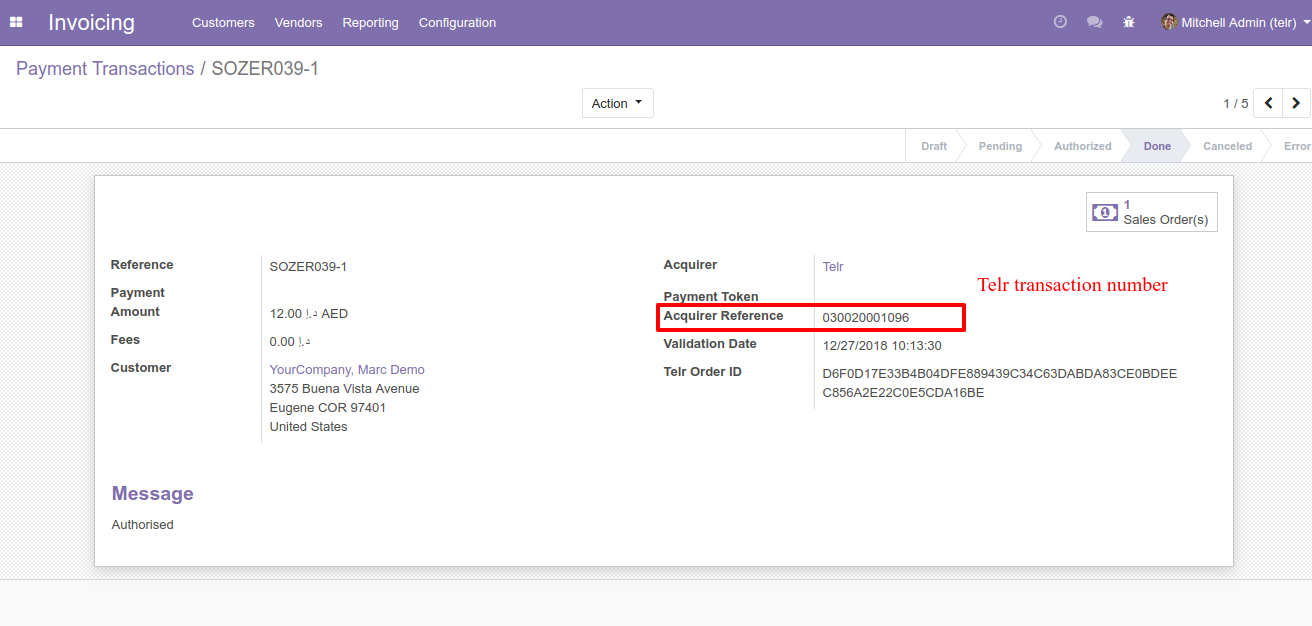Select Draft status stage
This screenshot has height=626, width=1312.
point(934,146)
